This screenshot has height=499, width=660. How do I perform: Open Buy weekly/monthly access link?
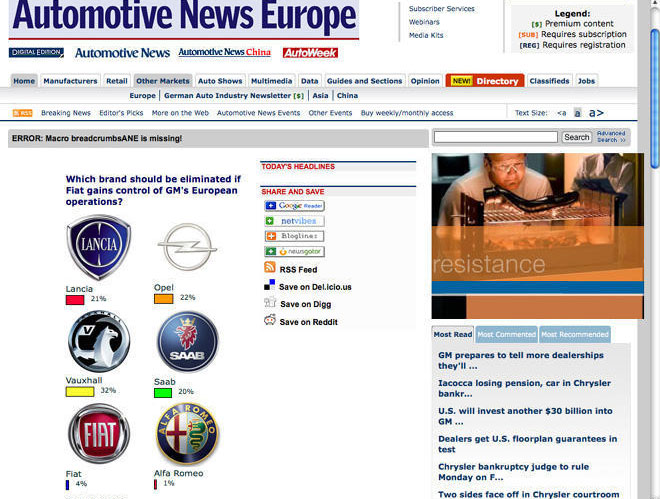coord(407,113)
